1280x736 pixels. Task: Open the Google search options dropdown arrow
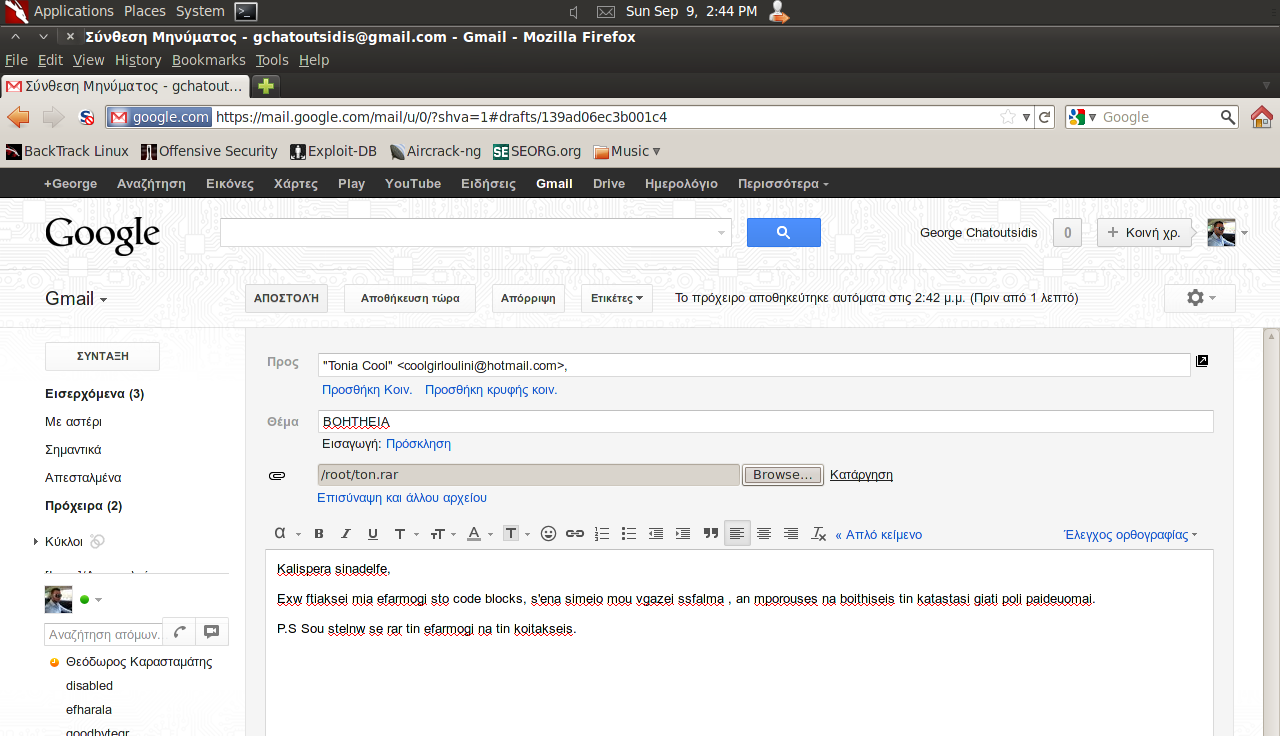(x=723, y=233)
